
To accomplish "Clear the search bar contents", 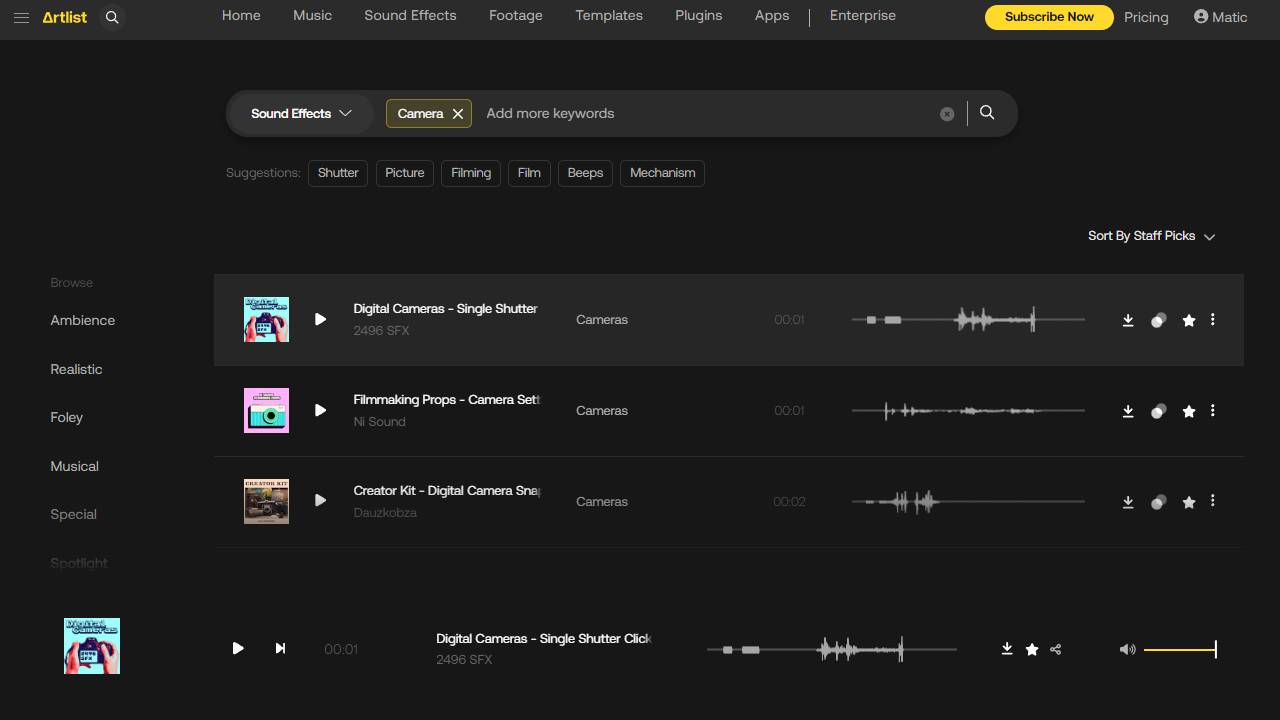I will [947, 114].
